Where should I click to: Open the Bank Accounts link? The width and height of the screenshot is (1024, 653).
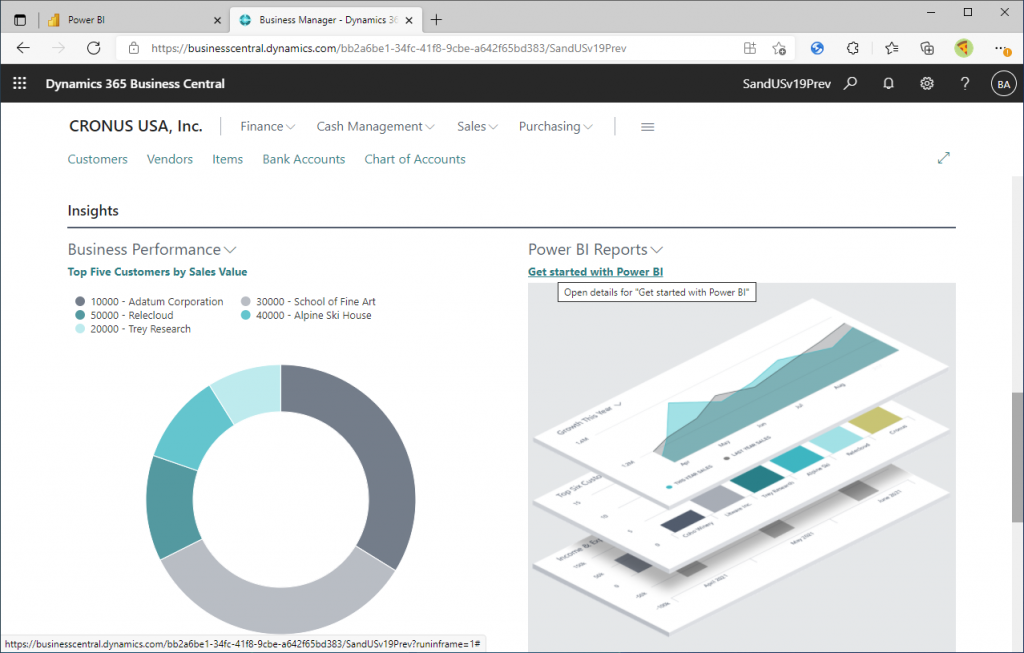(x=304, y=159)
